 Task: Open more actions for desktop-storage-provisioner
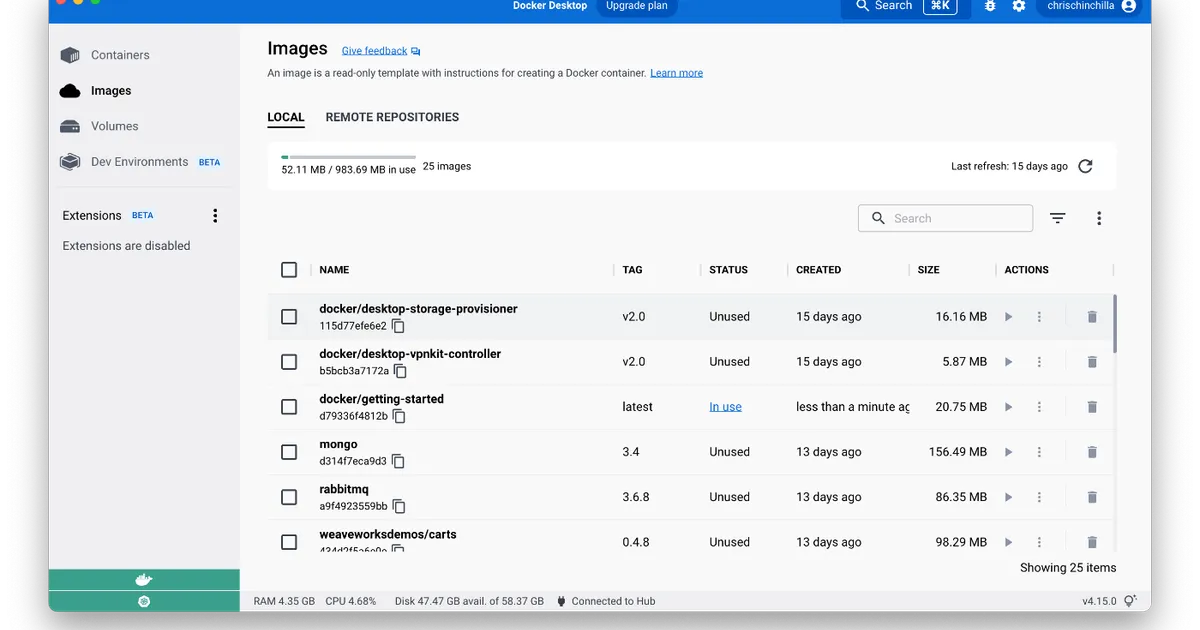1039,317
